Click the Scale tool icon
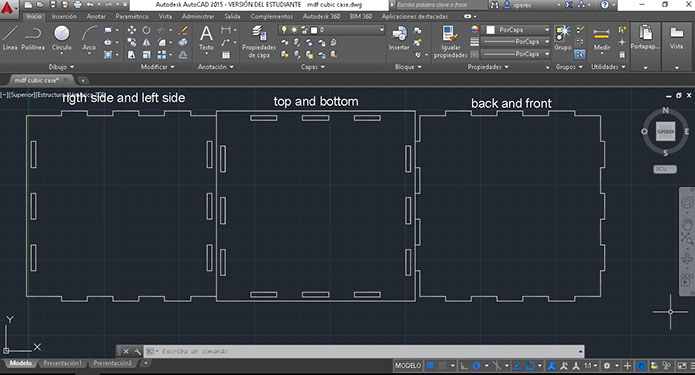The width and height of the screenshot is (695, 375). (146, 55)
